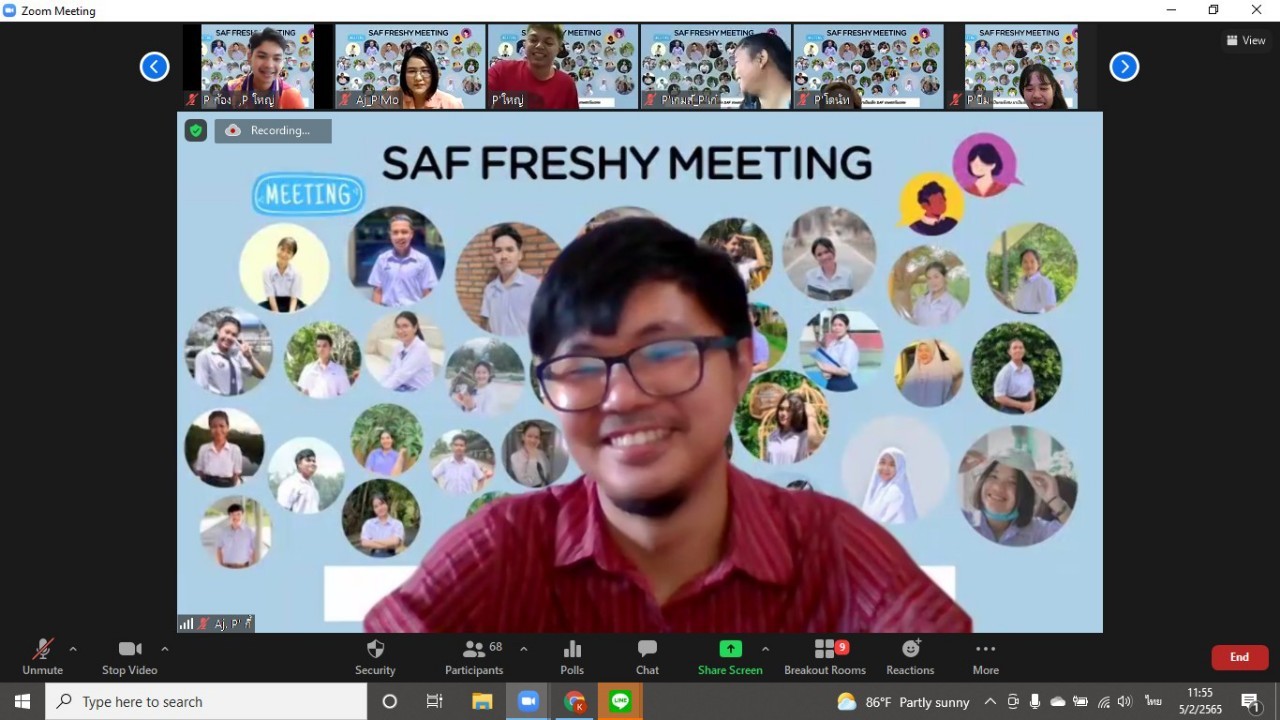Open Breakout Rooms
The height and width of the screenshot is (720, 1280).
coord(825,656)
